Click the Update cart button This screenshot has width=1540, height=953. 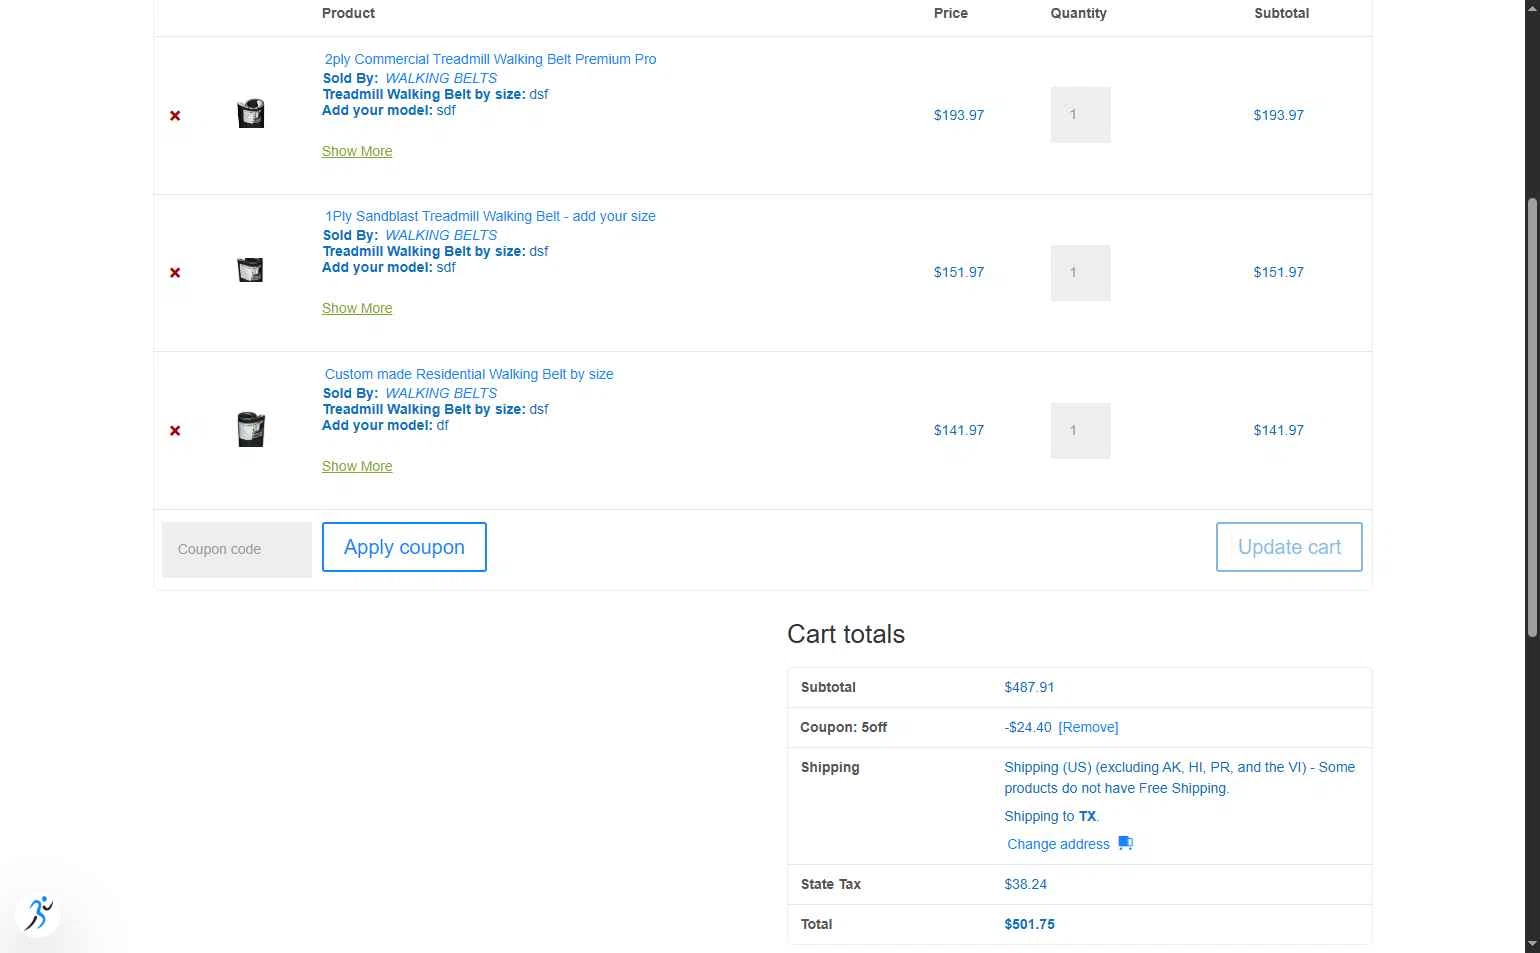(1289, 547)
